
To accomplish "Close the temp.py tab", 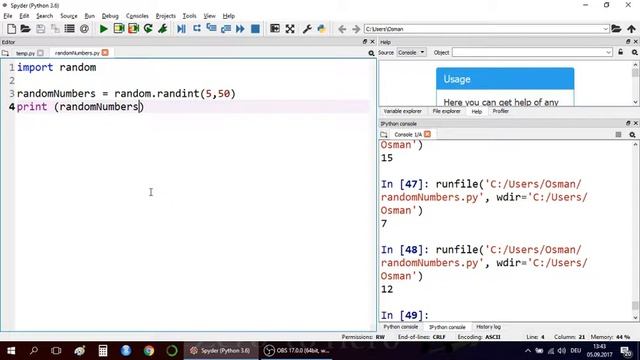I will [x=40, y=53].
